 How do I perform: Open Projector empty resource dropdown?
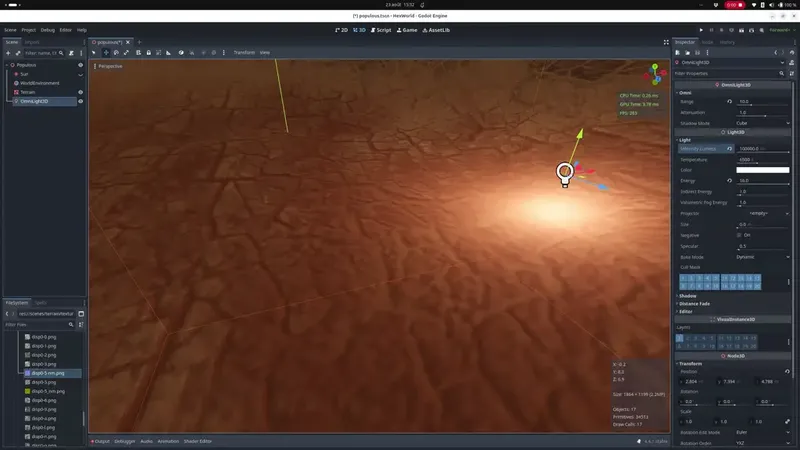[763, 213]
